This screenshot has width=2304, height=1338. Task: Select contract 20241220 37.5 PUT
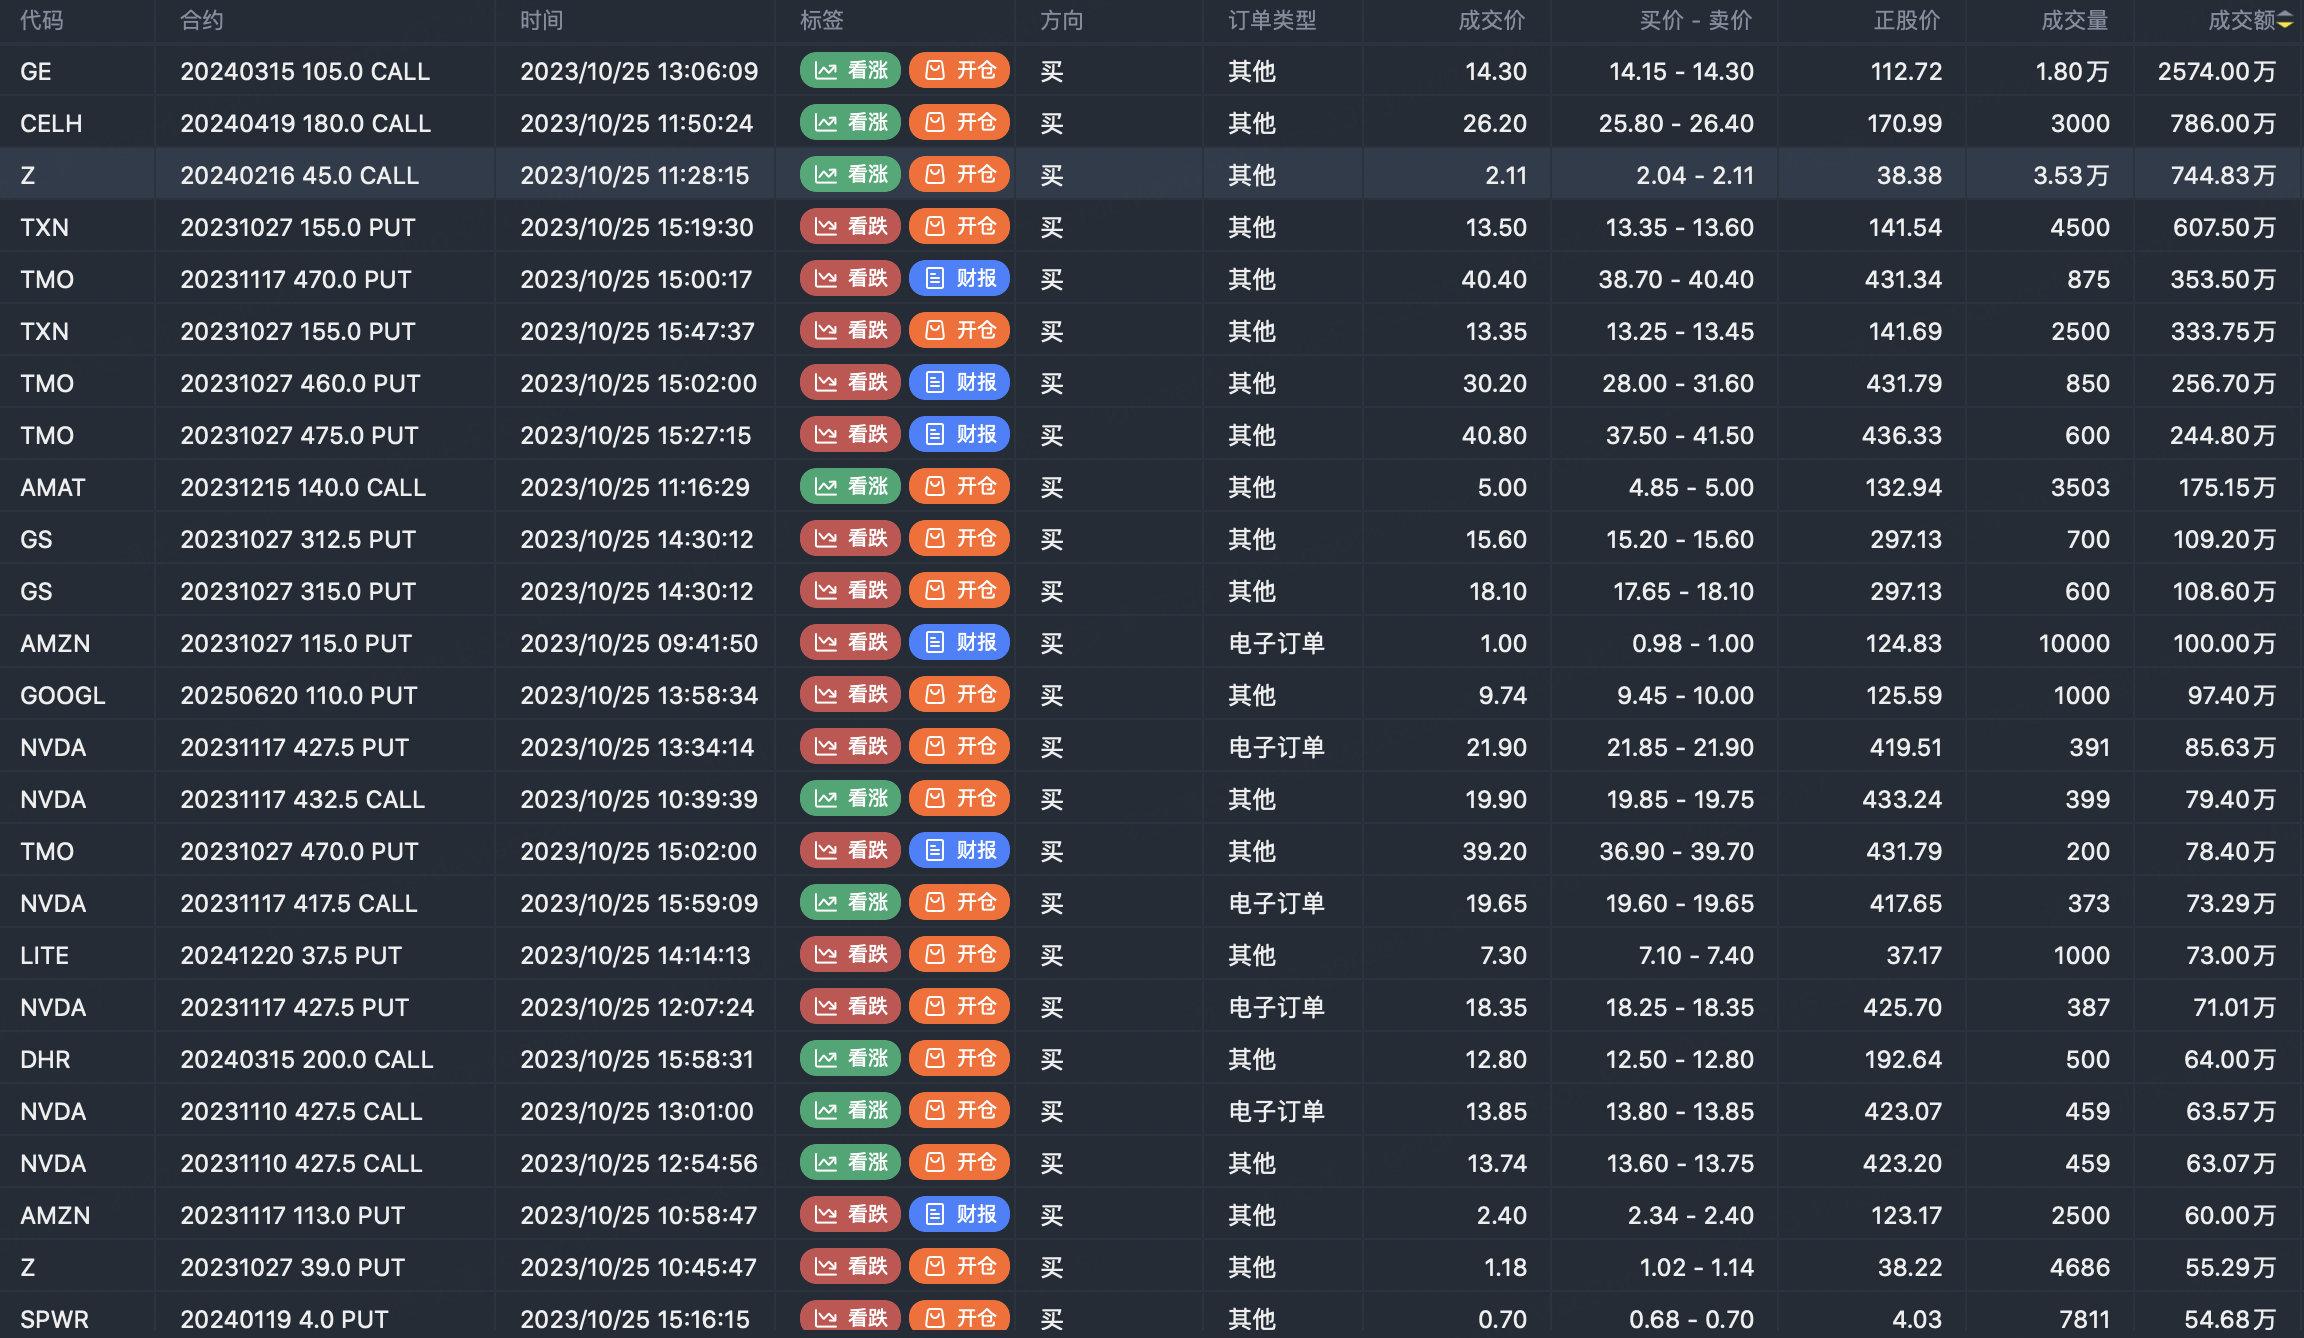click(x=291, y=956)
